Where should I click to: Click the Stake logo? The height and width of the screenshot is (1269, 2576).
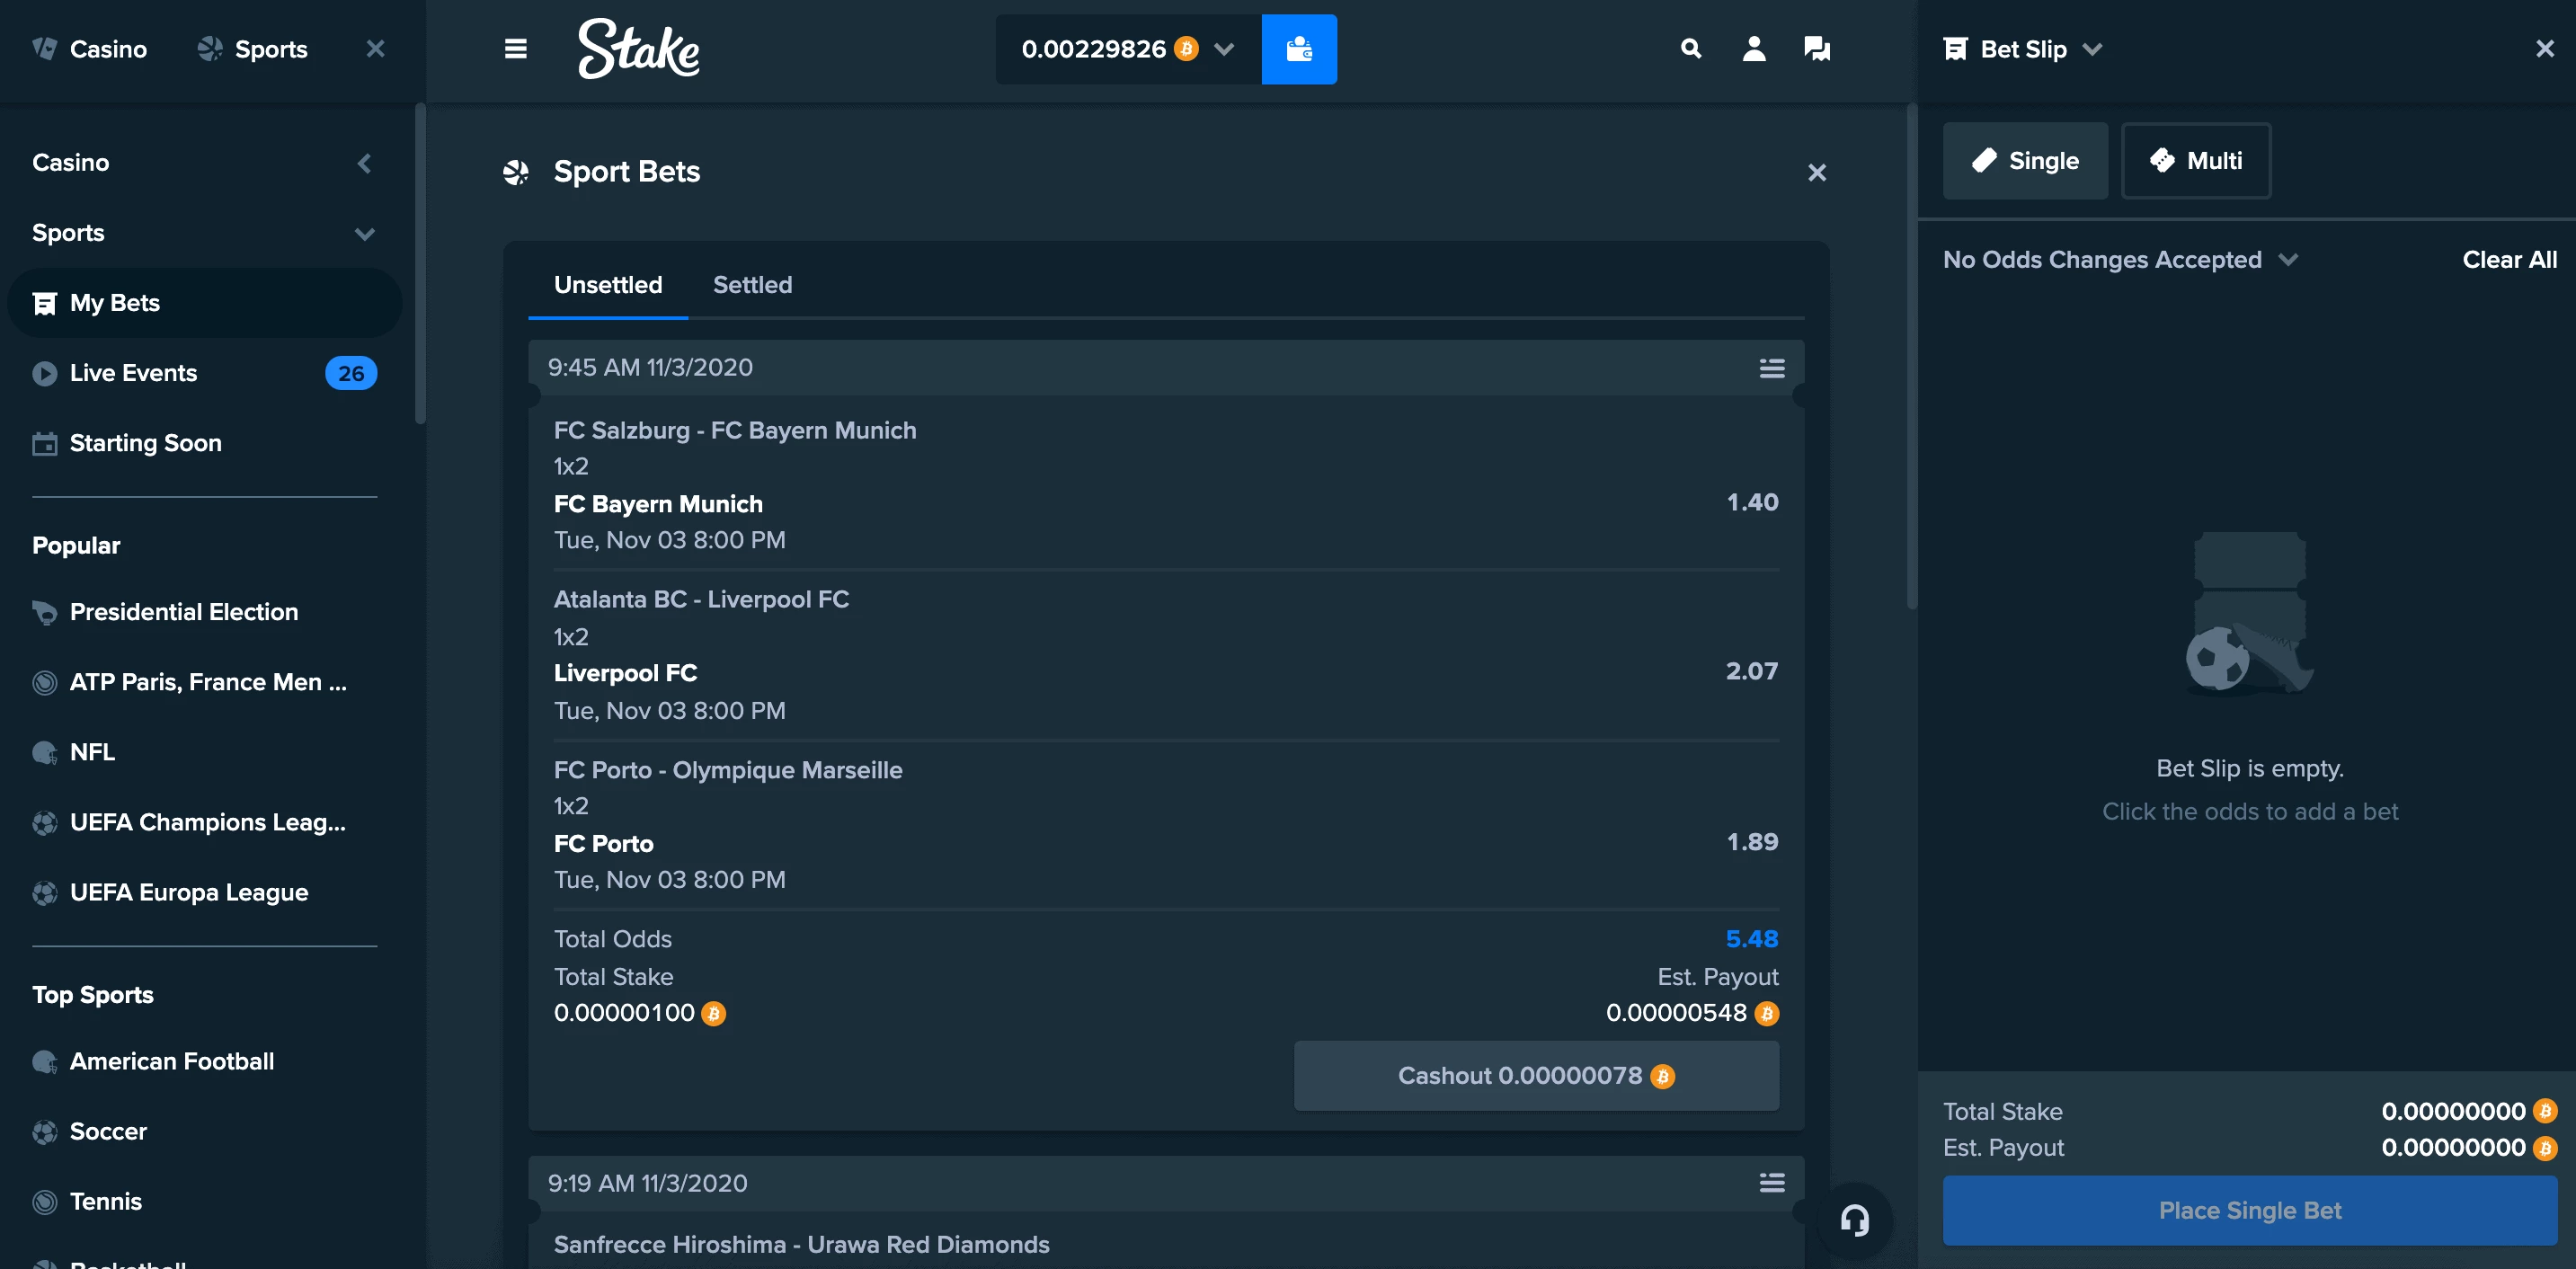639,49
